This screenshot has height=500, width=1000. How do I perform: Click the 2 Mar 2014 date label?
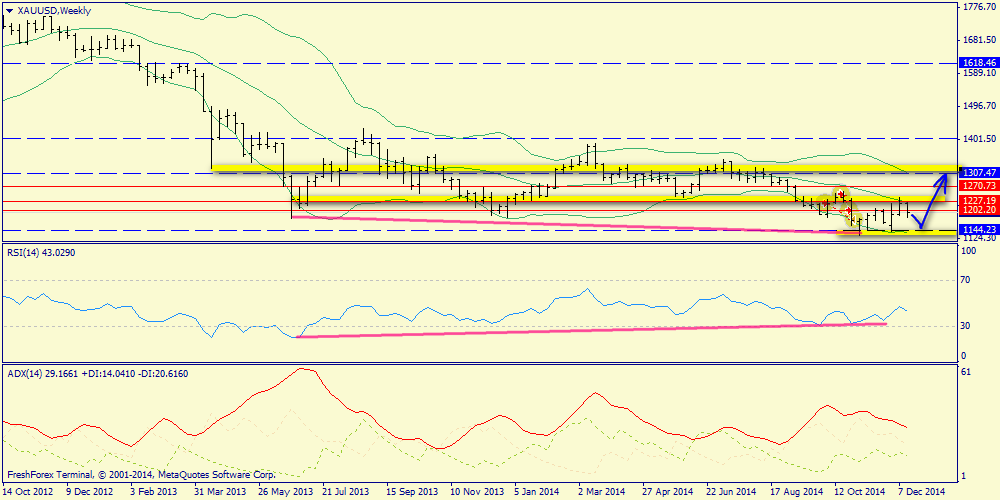pyautogui.click(x=600, y=492)
